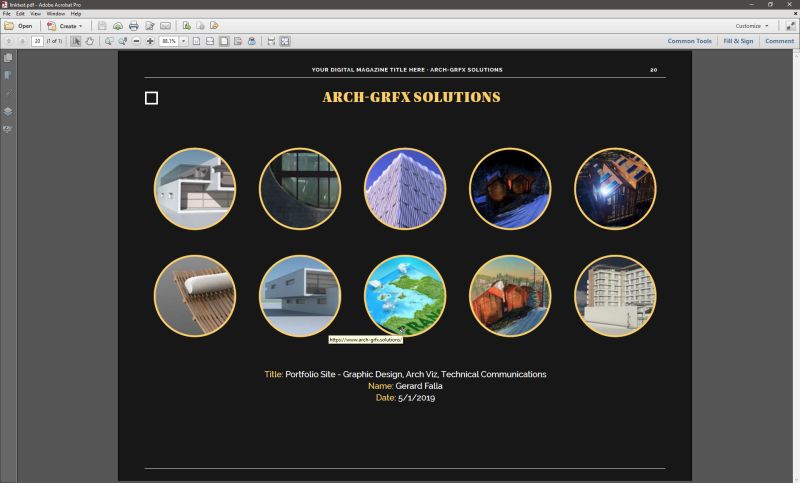Fit one full page in window
The width and height of the screenshot is (800, 483).
(224, 41)
